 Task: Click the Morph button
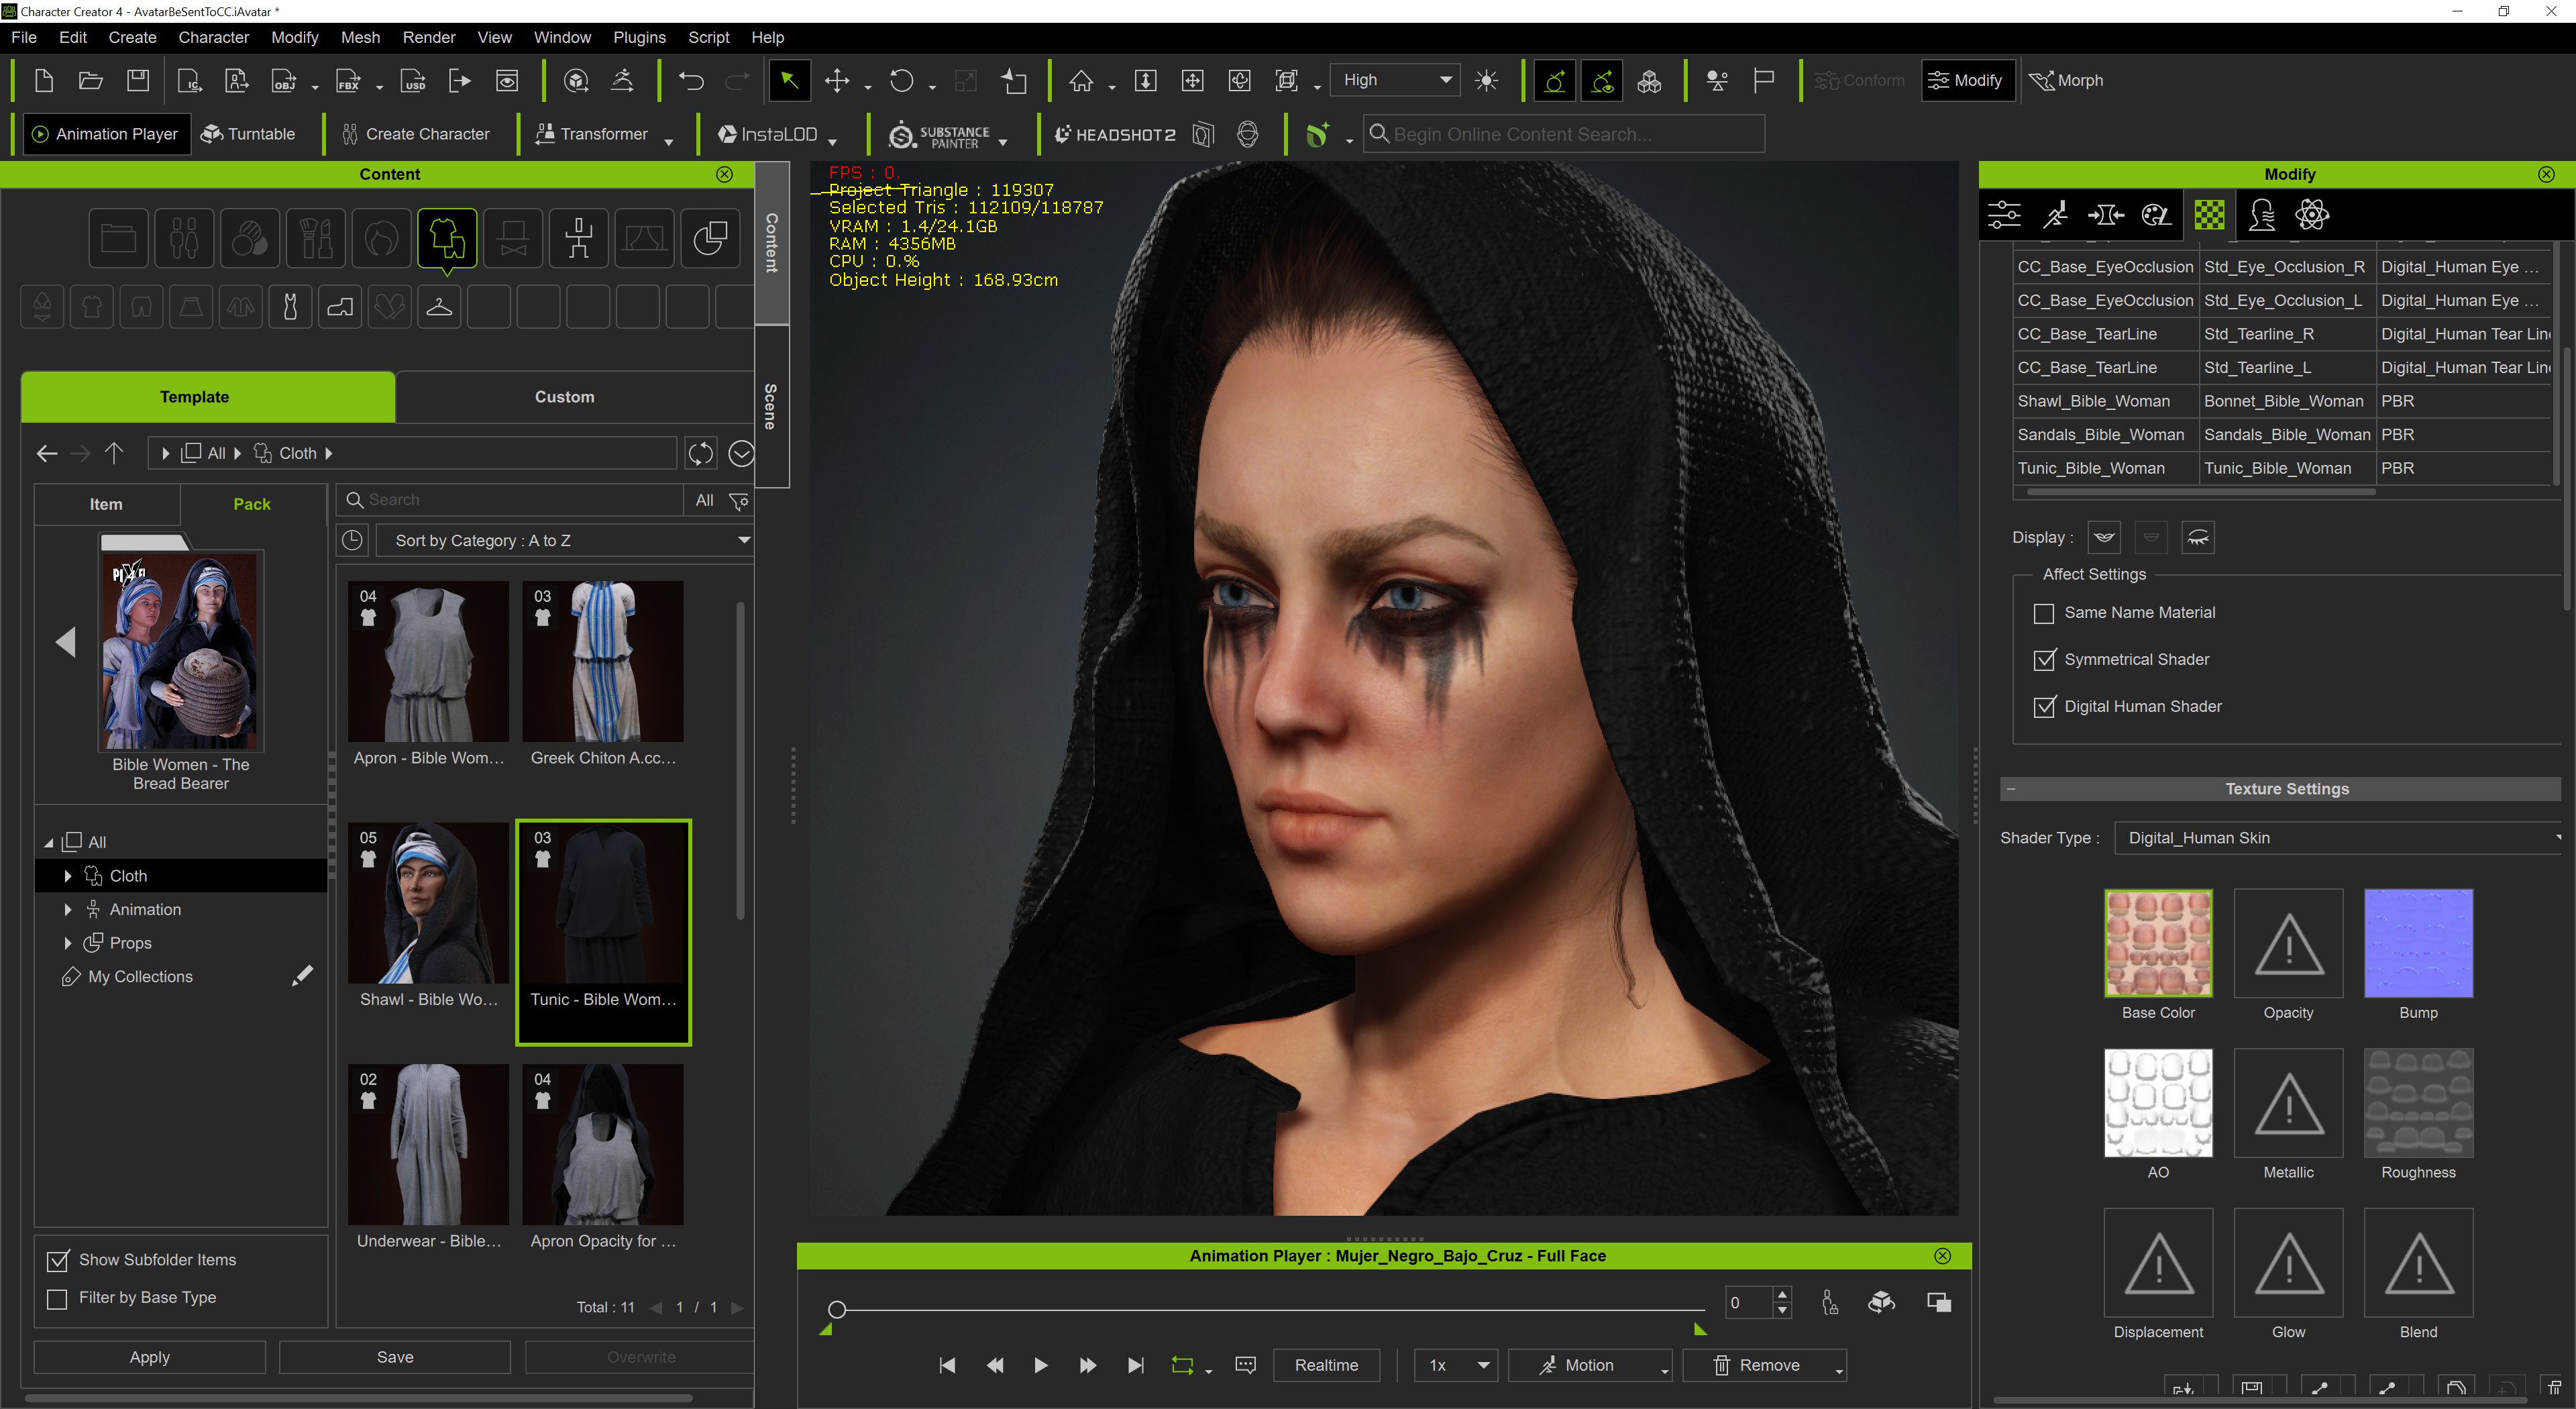2066,80
